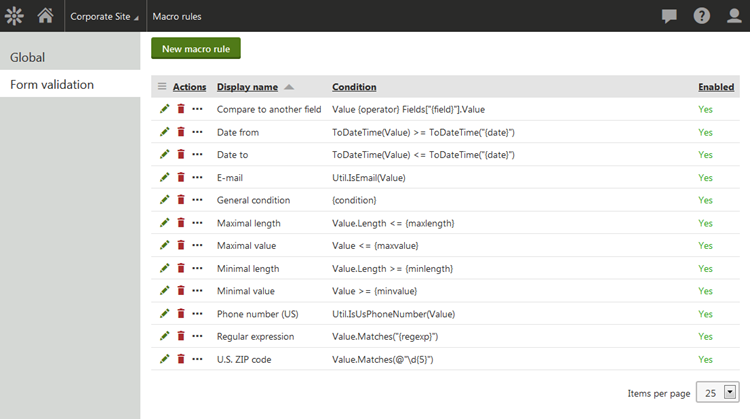
Task: Open more actions for Regular expression
Action: coord(197,336)
